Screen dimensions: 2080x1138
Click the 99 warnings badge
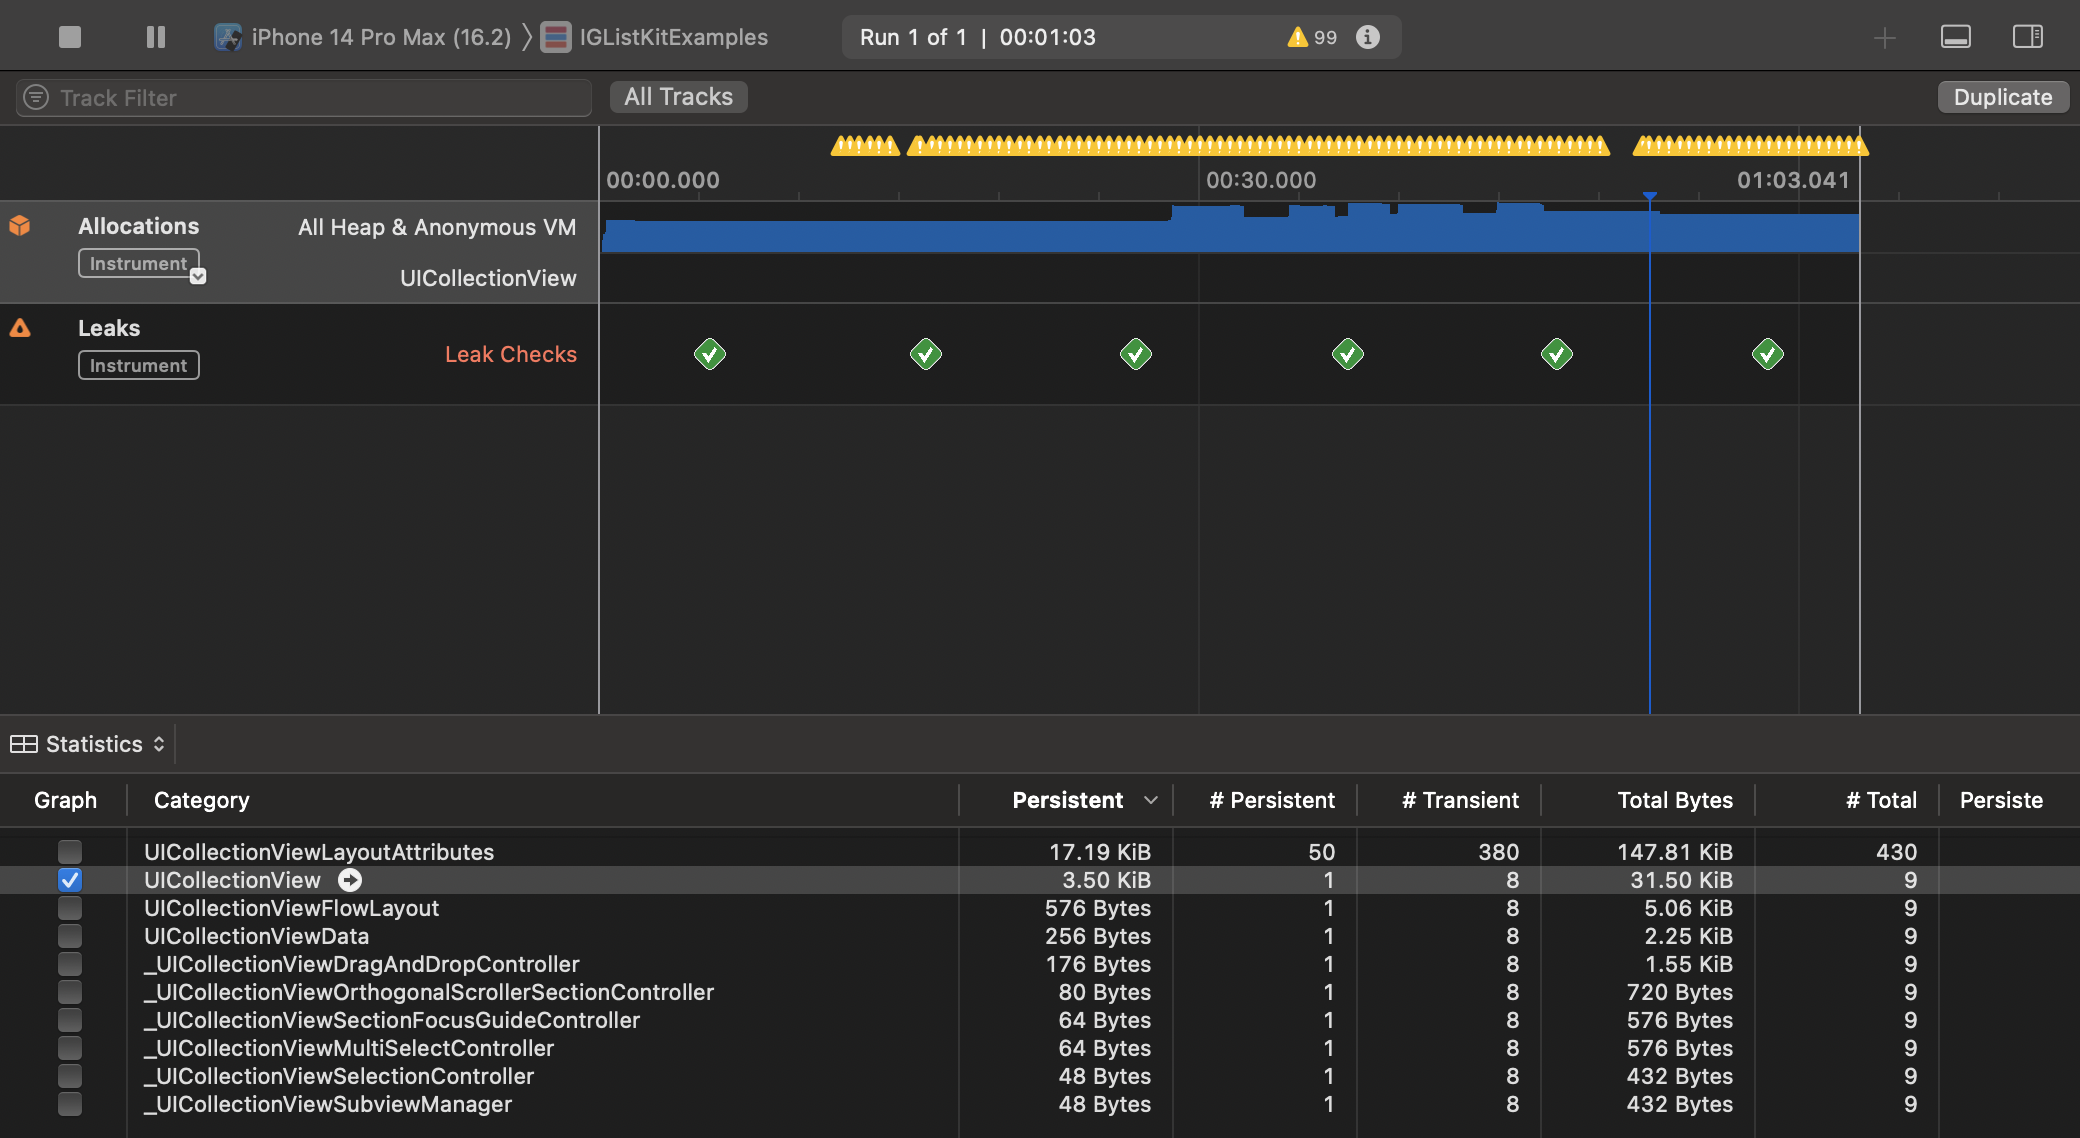pos(1311,37)
